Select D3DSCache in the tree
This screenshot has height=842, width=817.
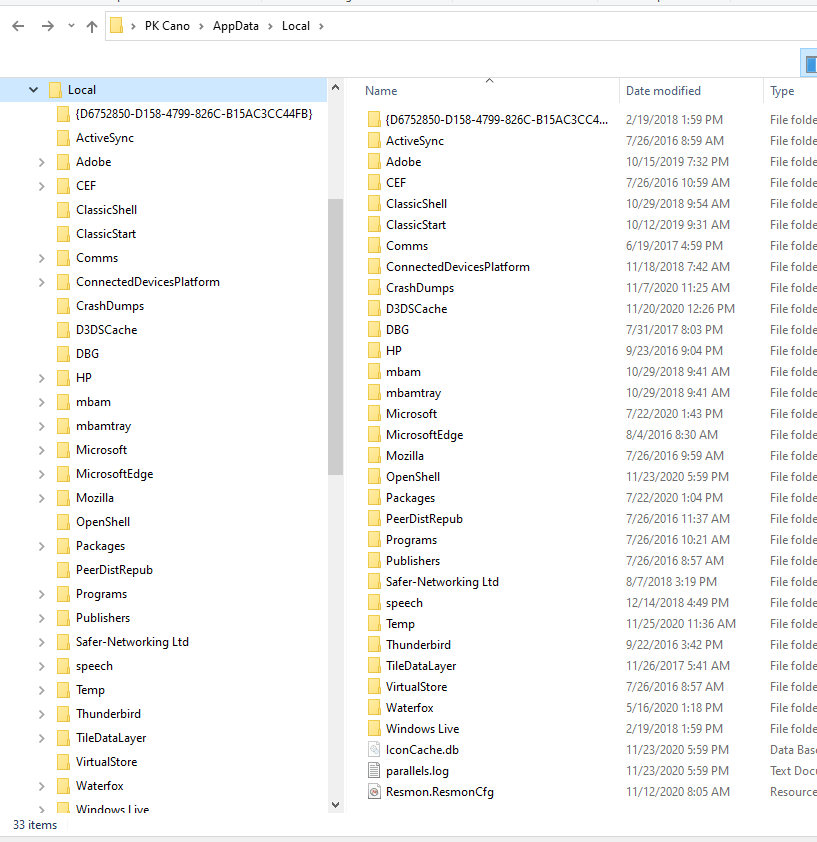click(106, 330)
